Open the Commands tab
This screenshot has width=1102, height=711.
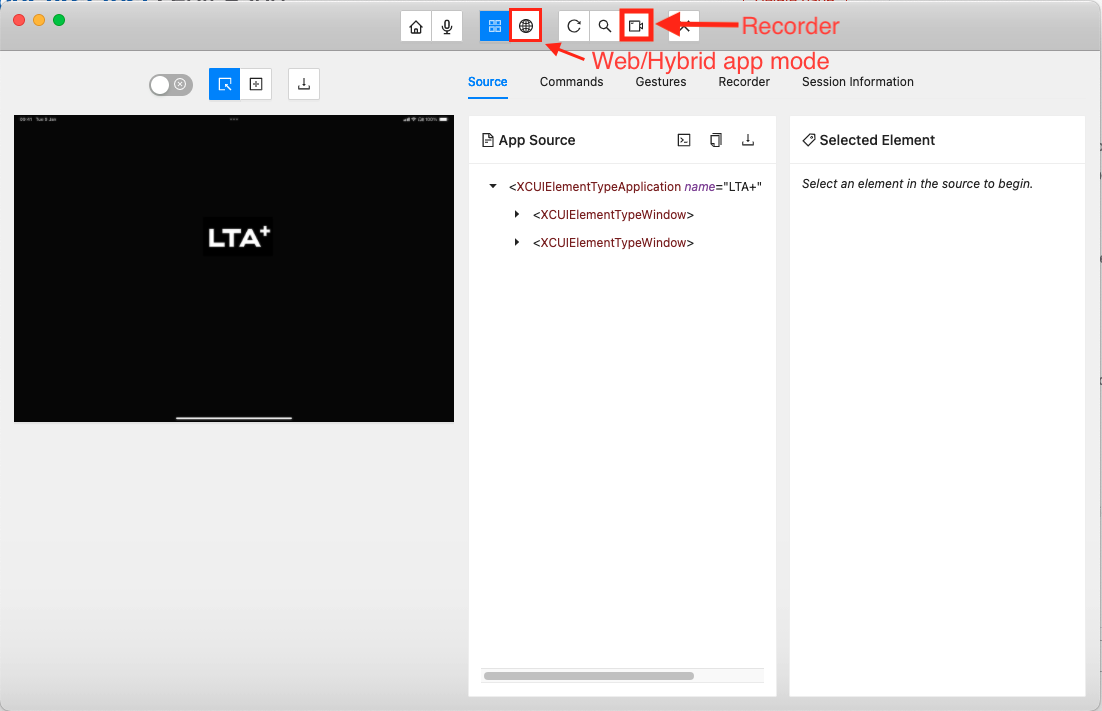click(x=571, y=82)
